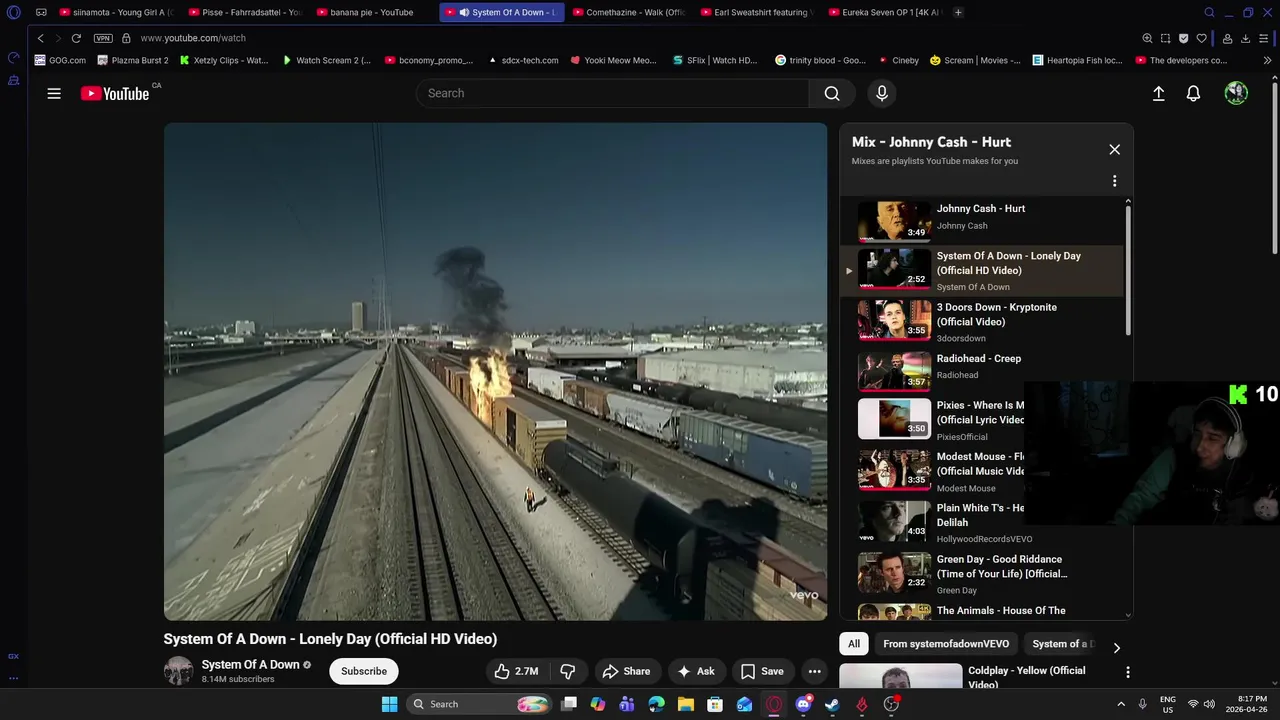The image size is (1280, 720).
Task: Like the video (2.7M thumbs up)
Action: (517, 671)
